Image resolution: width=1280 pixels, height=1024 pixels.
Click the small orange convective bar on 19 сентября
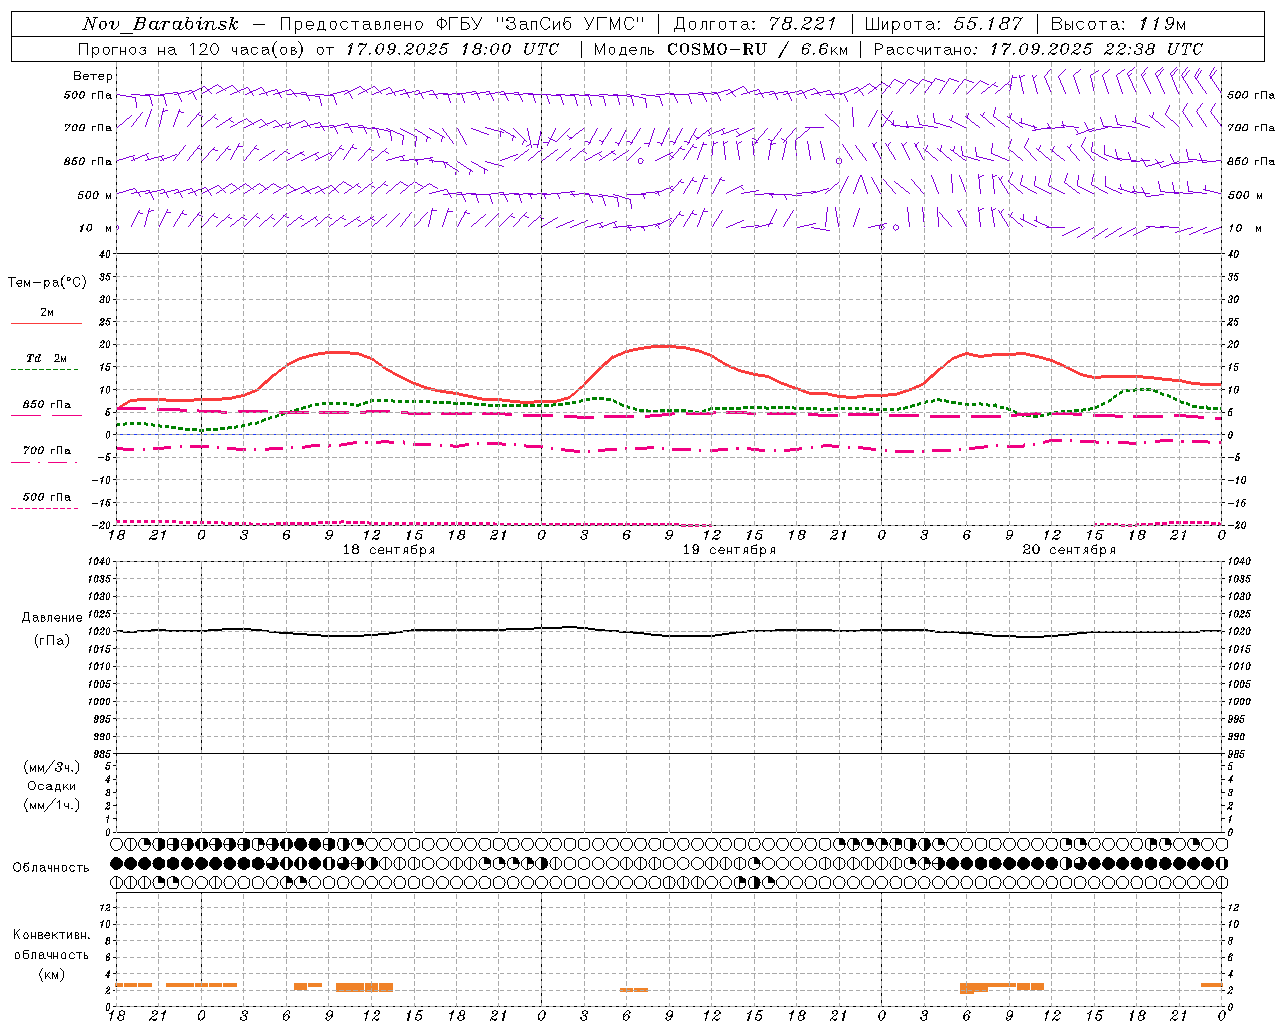coord(633,990)
